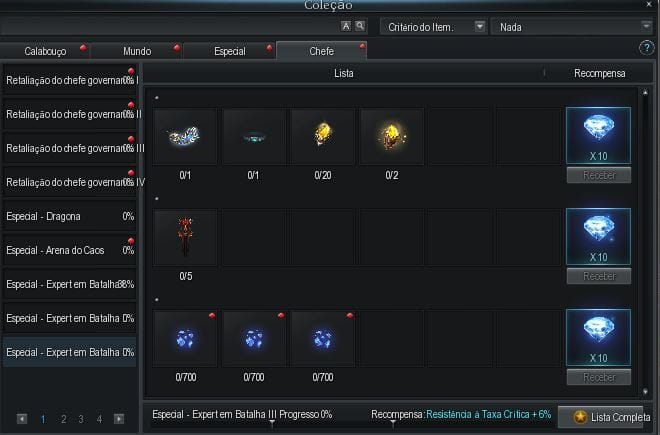Click the red armor item requiring 0/5
Image resolution: width=660 pixels, height=435 pixels.
[186, 237]
